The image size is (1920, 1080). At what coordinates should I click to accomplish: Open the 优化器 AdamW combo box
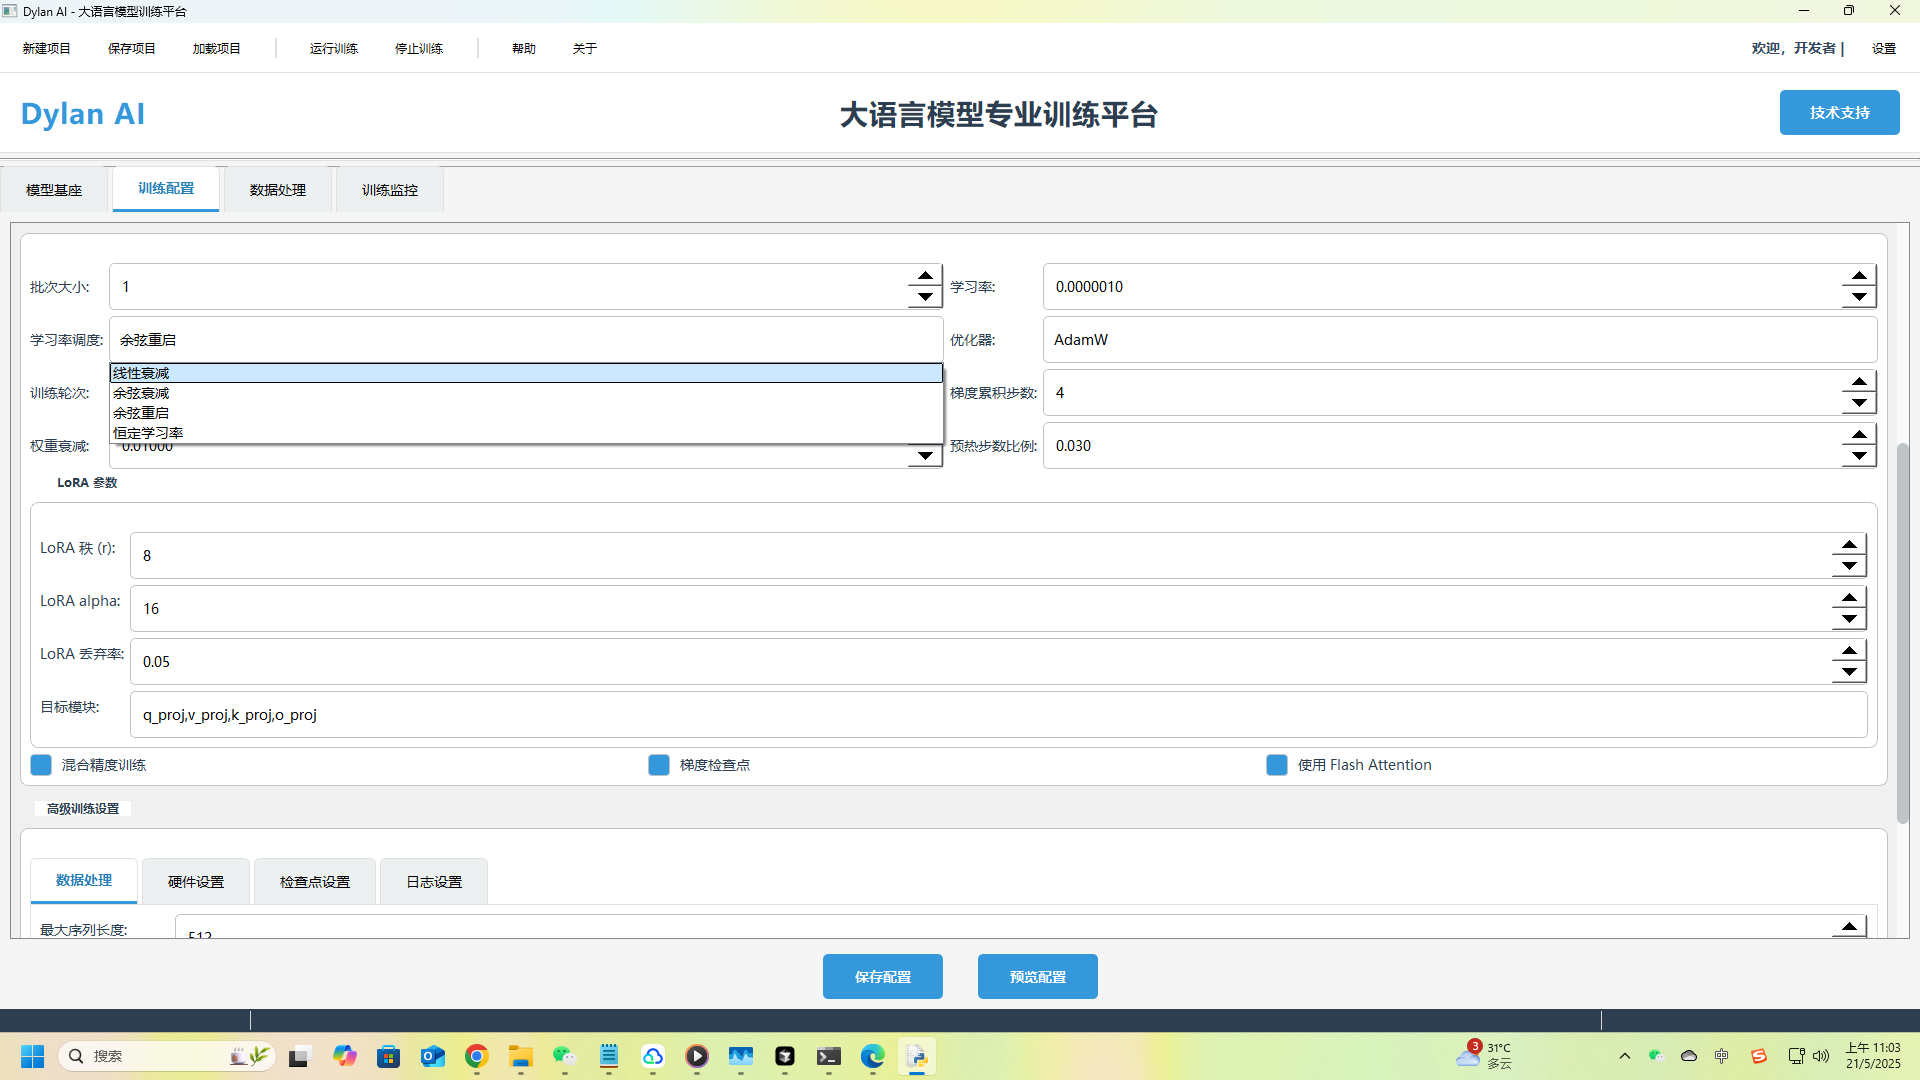[1459, 340]
